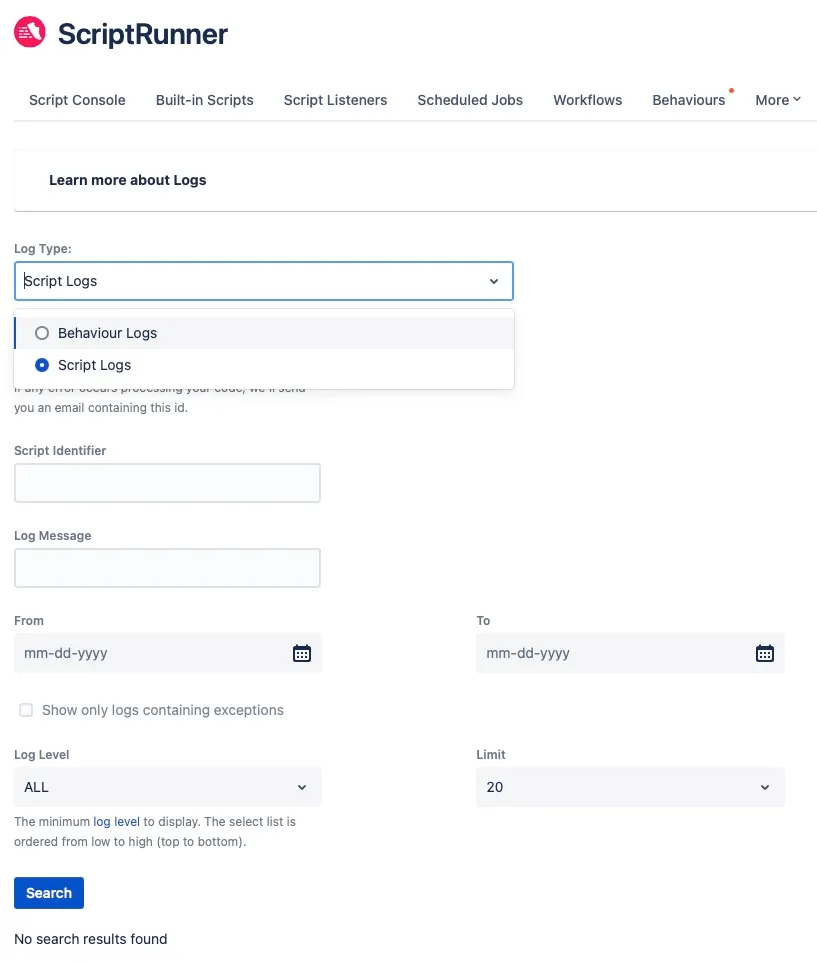Switch to the Script Console tab
The width and height of the screenshot is (817, 965).
click(77, 100)
